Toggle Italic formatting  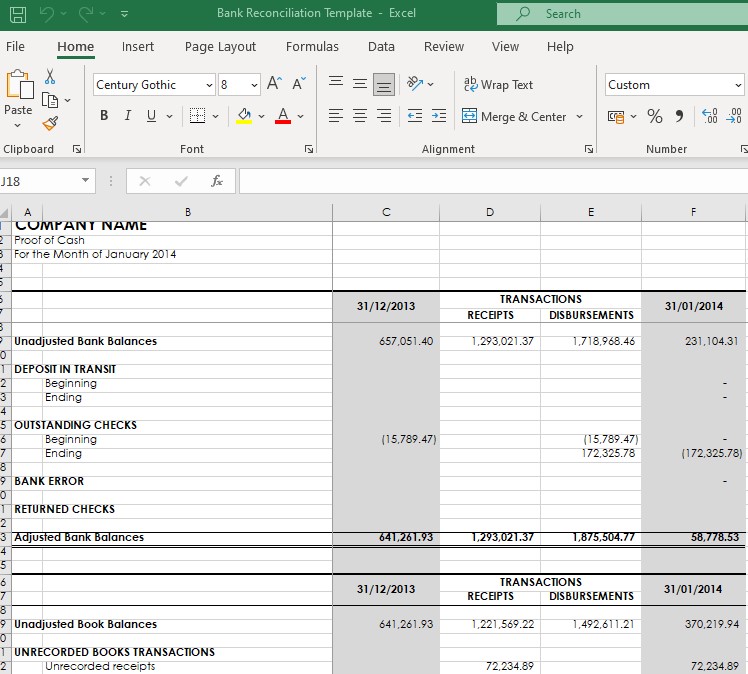(127, 117)
